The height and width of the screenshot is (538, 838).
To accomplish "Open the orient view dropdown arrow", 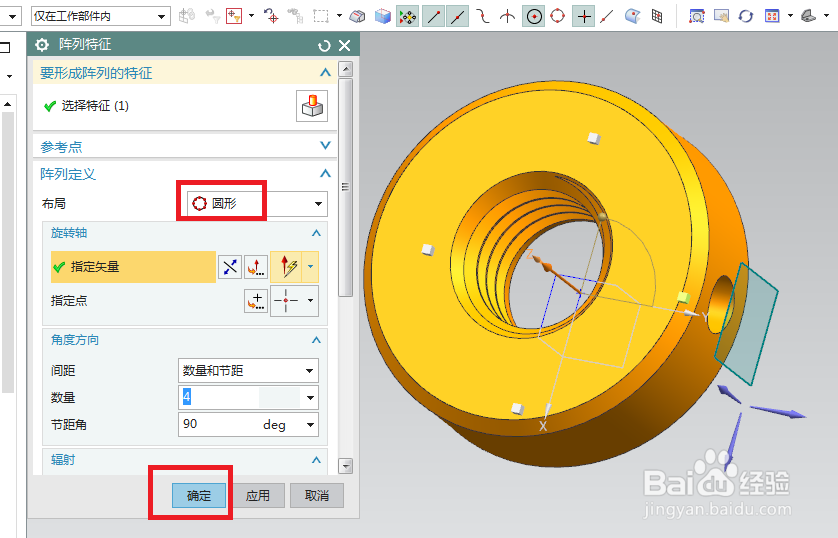I will pos(790,17).
